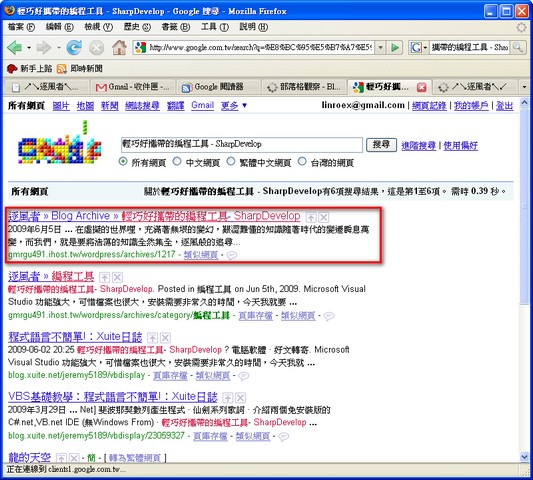Screen dimensions: 533x480
Task: Click the 登出 sign out link
Action: pos(504,106)
